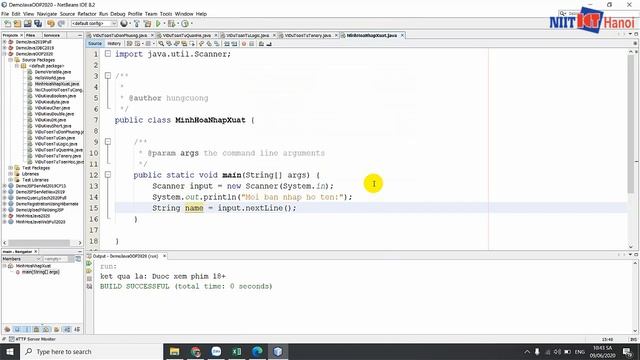Click the Stop icon in Output panel

pos(89,279)
